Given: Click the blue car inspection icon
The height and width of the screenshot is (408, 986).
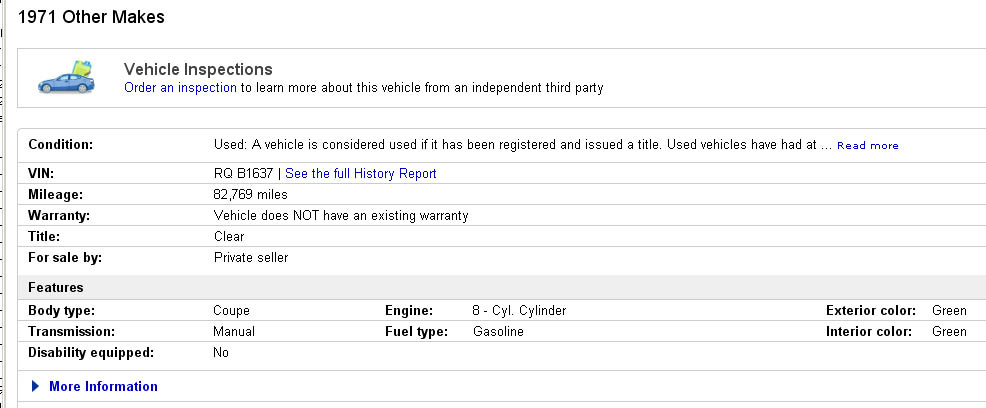Looking at the screenshot, I should tap(66, 79).
